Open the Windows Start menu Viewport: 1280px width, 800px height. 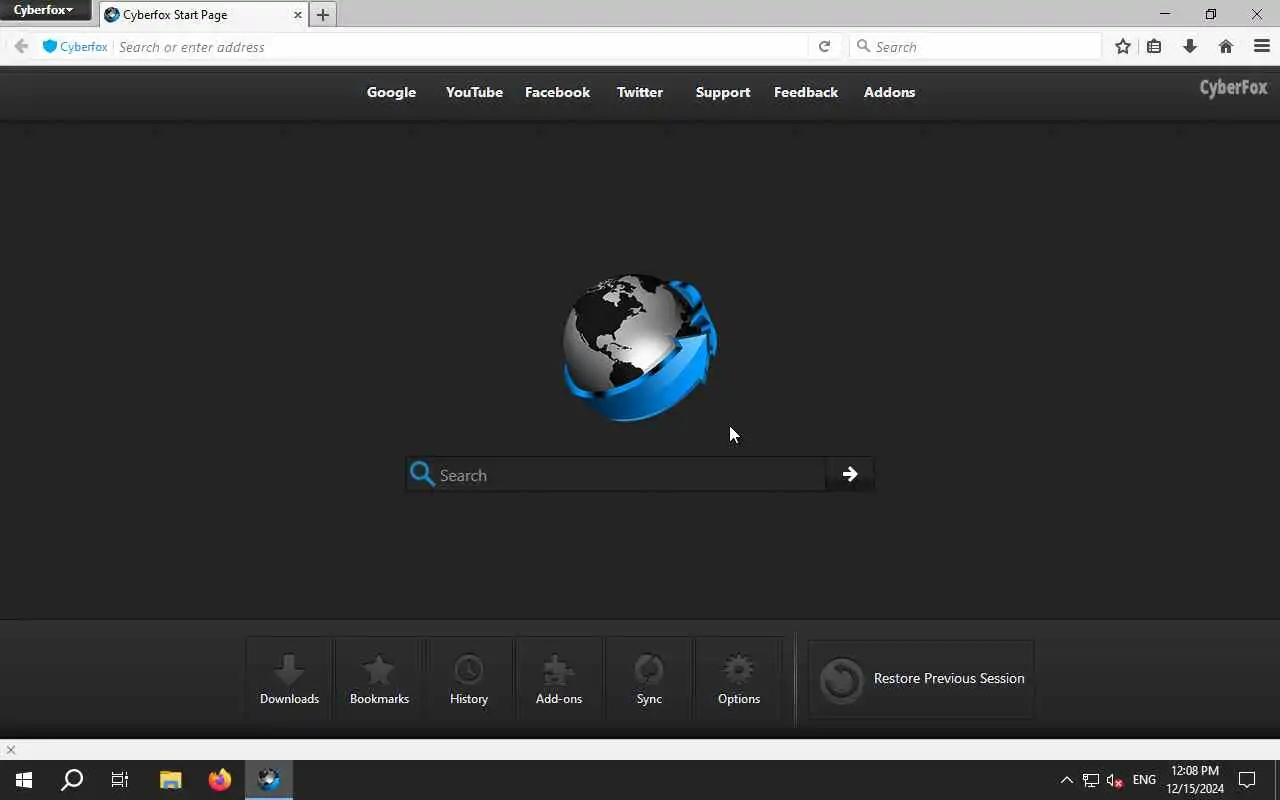(24, 780)
